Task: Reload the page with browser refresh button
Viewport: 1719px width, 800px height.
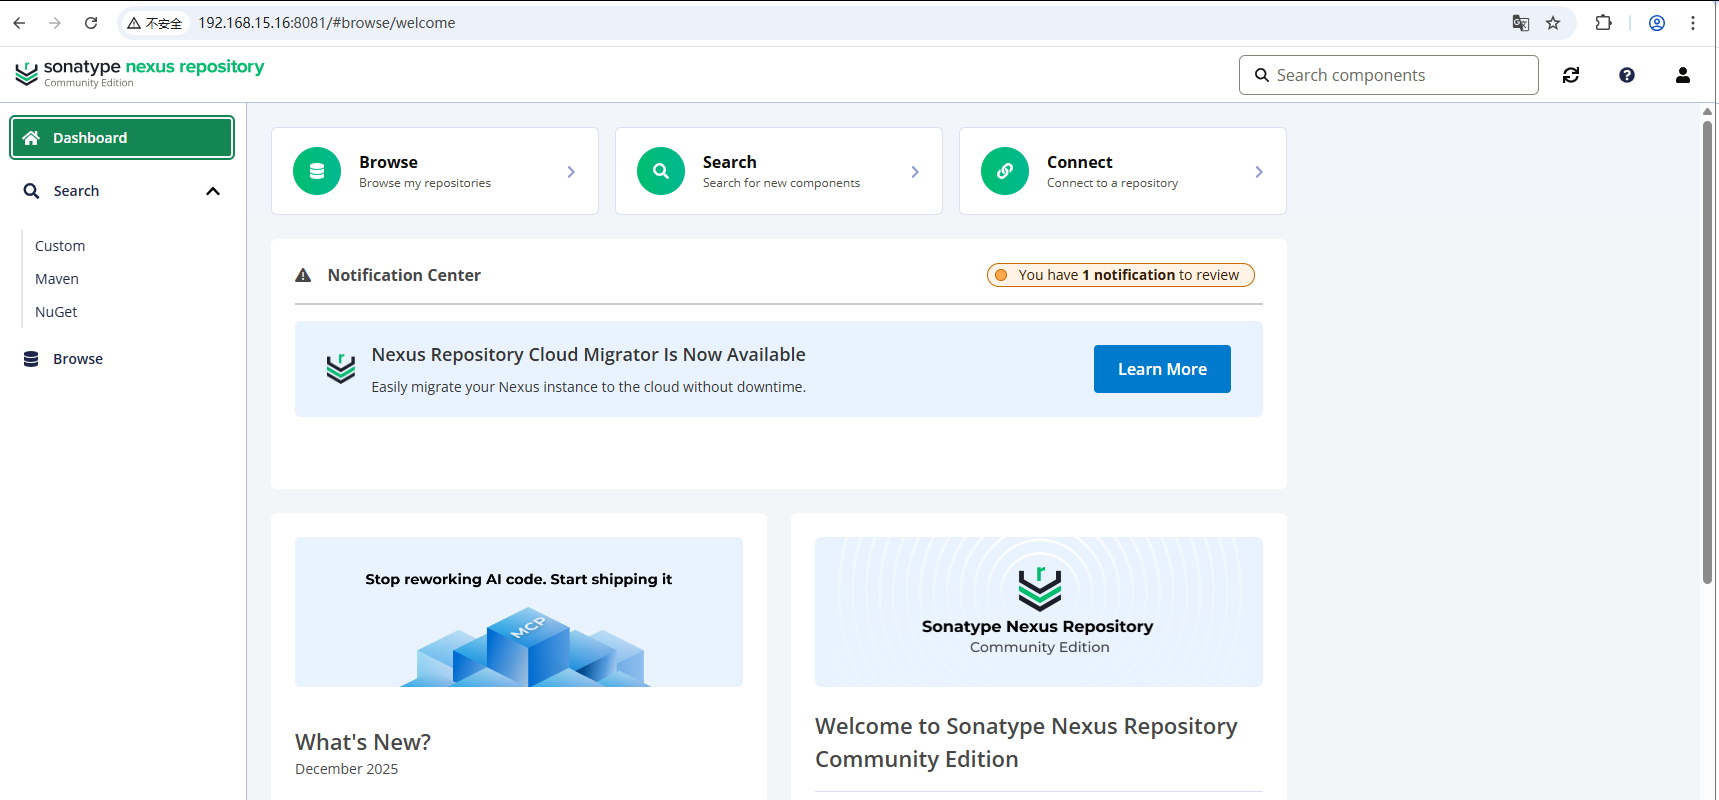Action: click(91, 23)
